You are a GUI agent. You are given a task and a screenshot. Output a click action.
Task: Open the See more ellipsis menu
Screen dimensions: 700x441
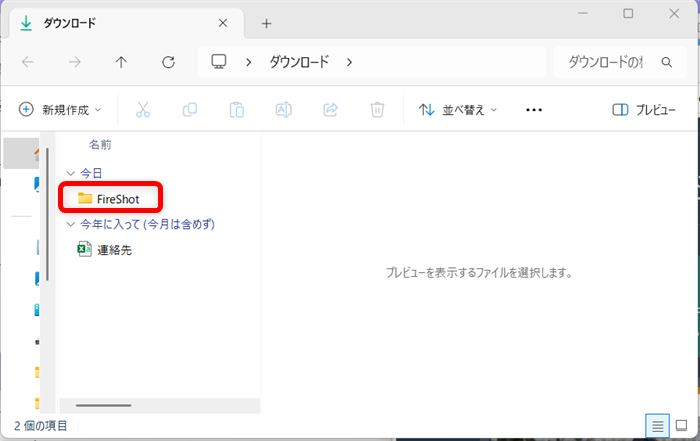534,110
